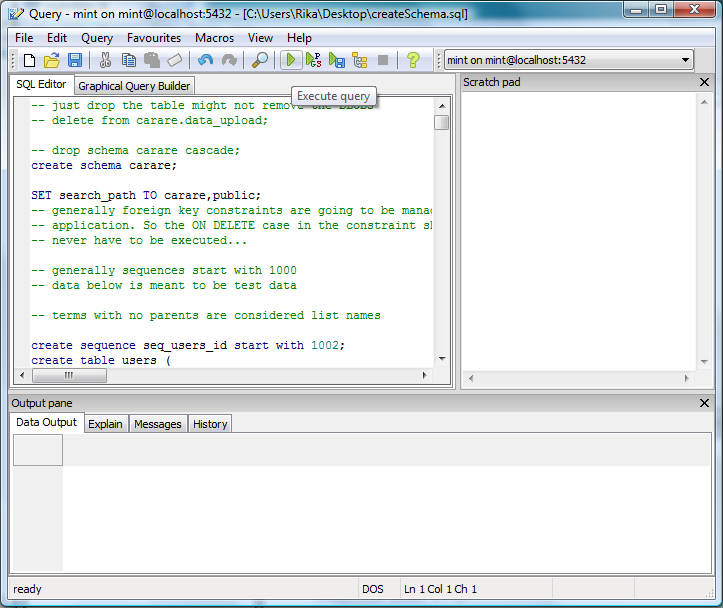This screenshot has height=608, width=723.
Task: Click the 'terms with no parents' comment line
Action: (x=206, y=315)
